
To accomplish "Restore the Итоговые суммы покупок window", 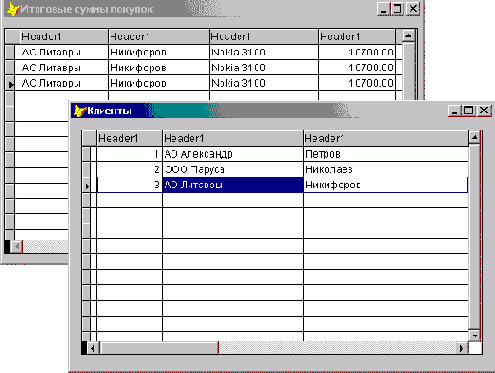I will pos(397,9).
